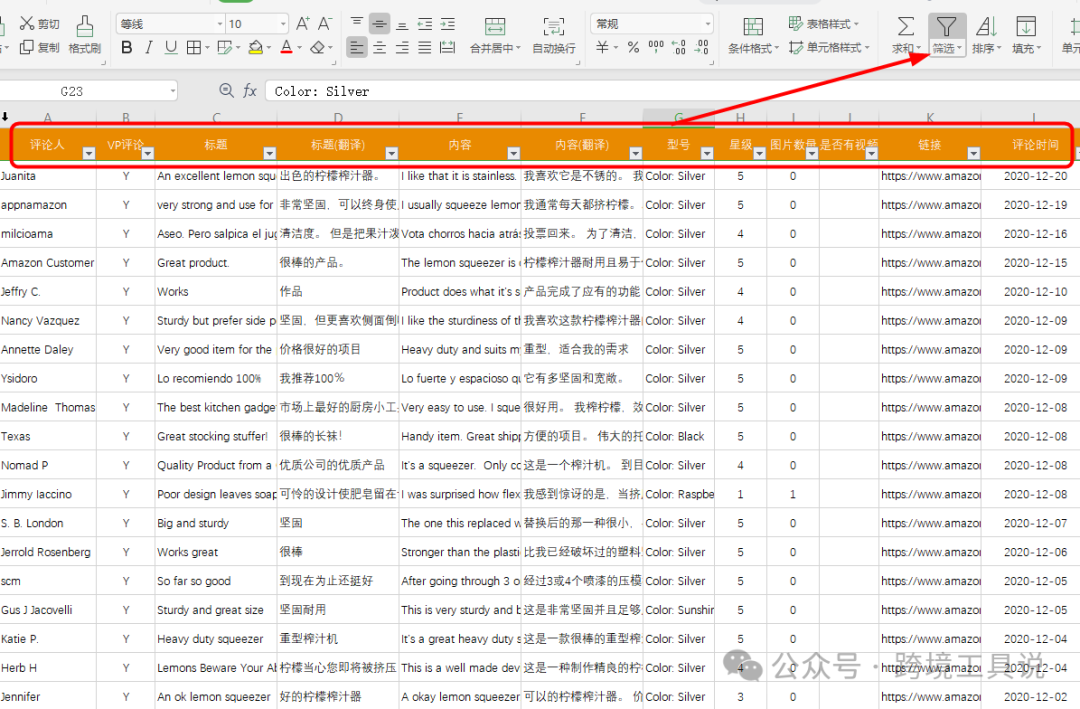Open Amazon link in Jeffry C. row
The image size is (1080, 709).
click(930, 292)
